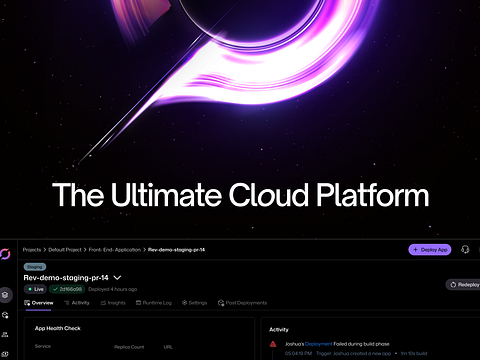Open the blue Deployment link in Activity
This screenshot has width=480, height=360.
318,344
